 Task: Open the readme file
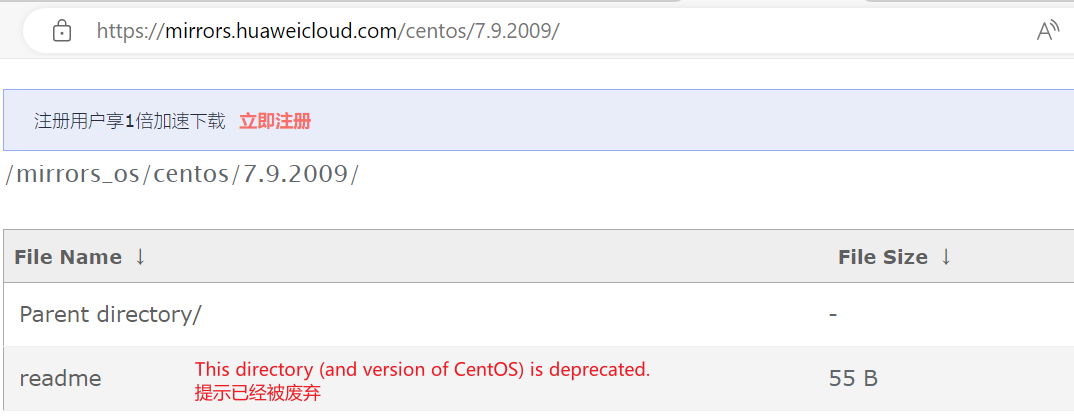(60, 379)
